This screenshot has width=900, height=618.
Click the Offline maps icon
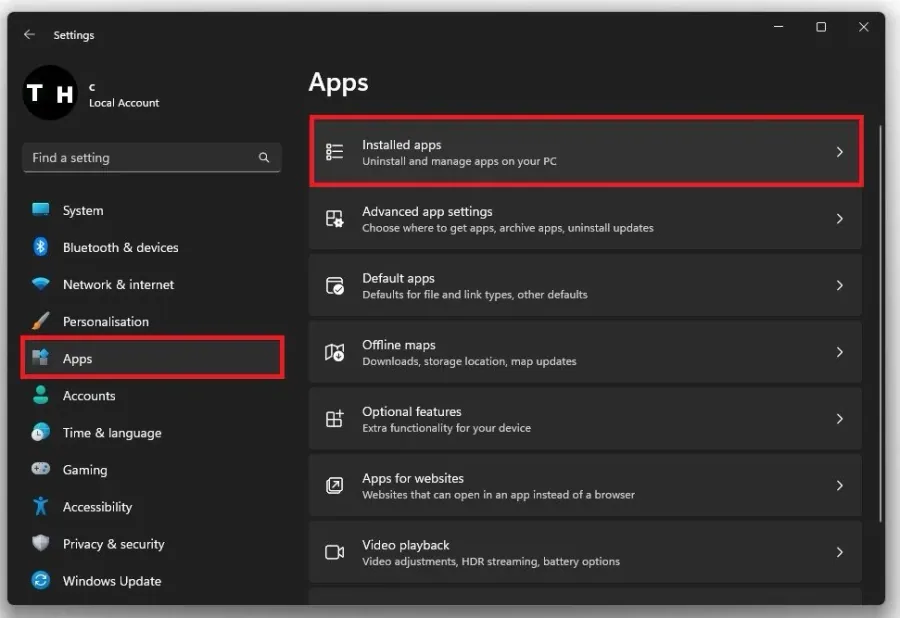point(335,352)
